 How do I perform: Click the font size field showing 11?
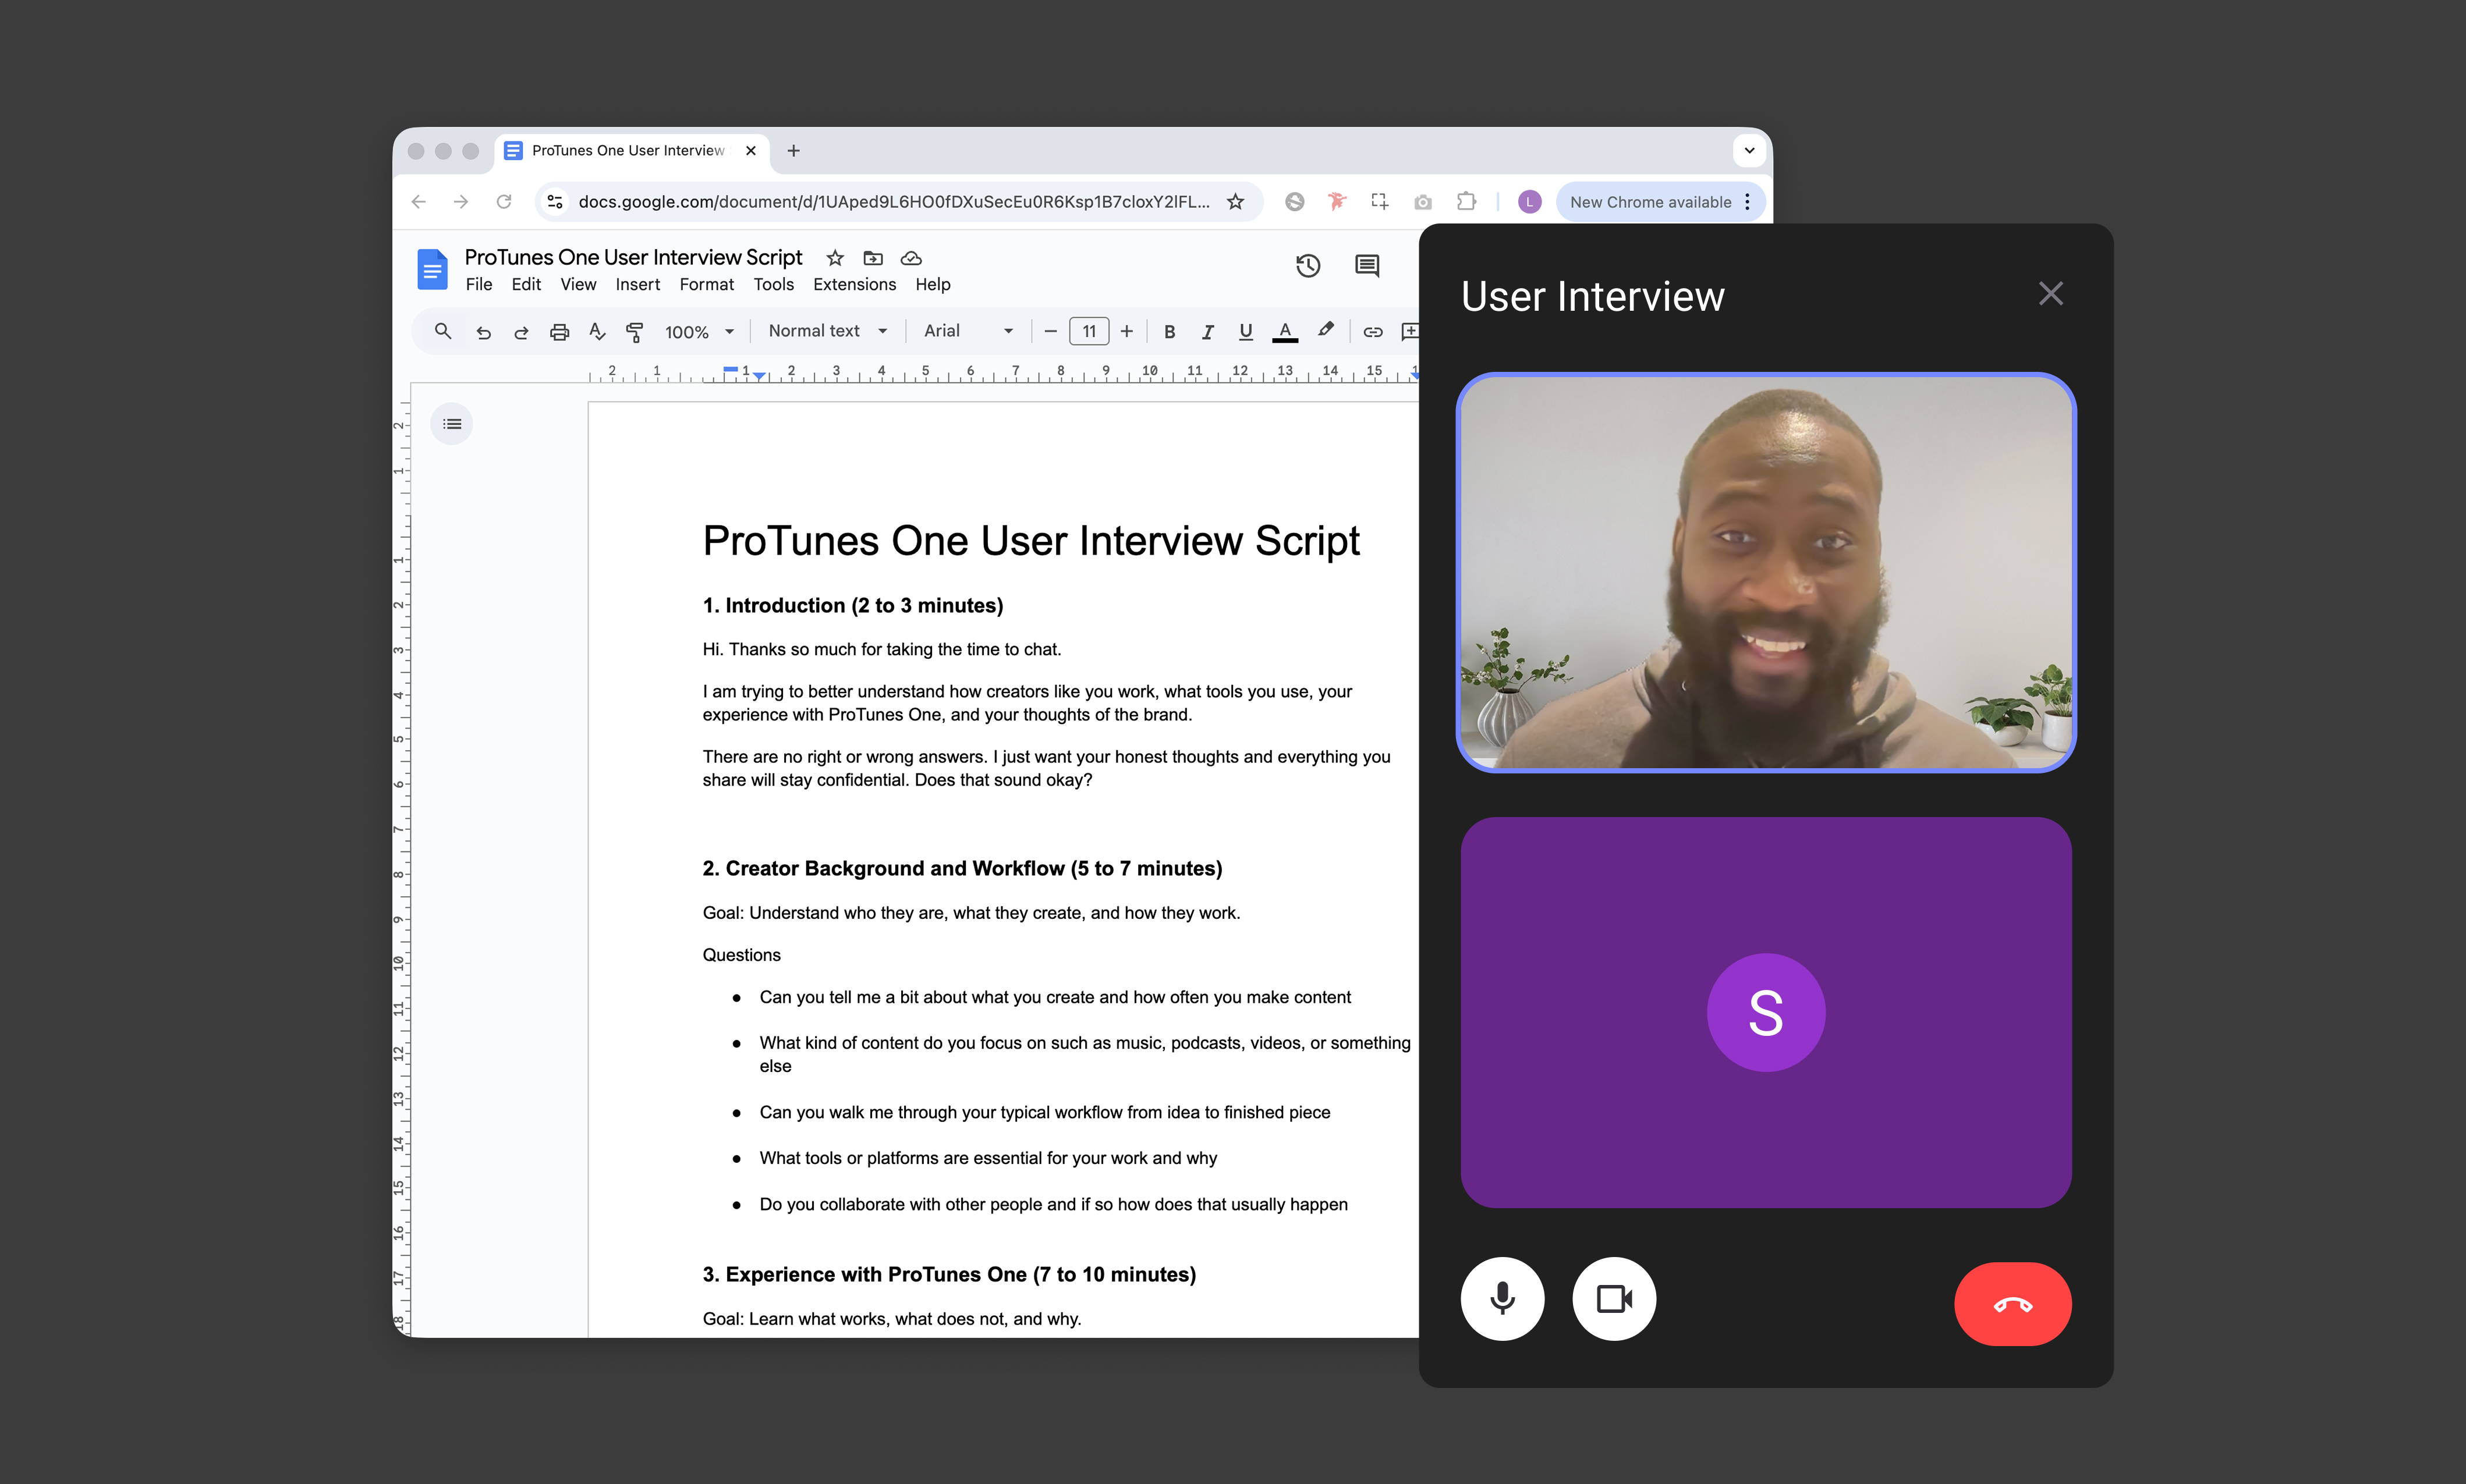pyautogui.click(x=1088, y=331)
